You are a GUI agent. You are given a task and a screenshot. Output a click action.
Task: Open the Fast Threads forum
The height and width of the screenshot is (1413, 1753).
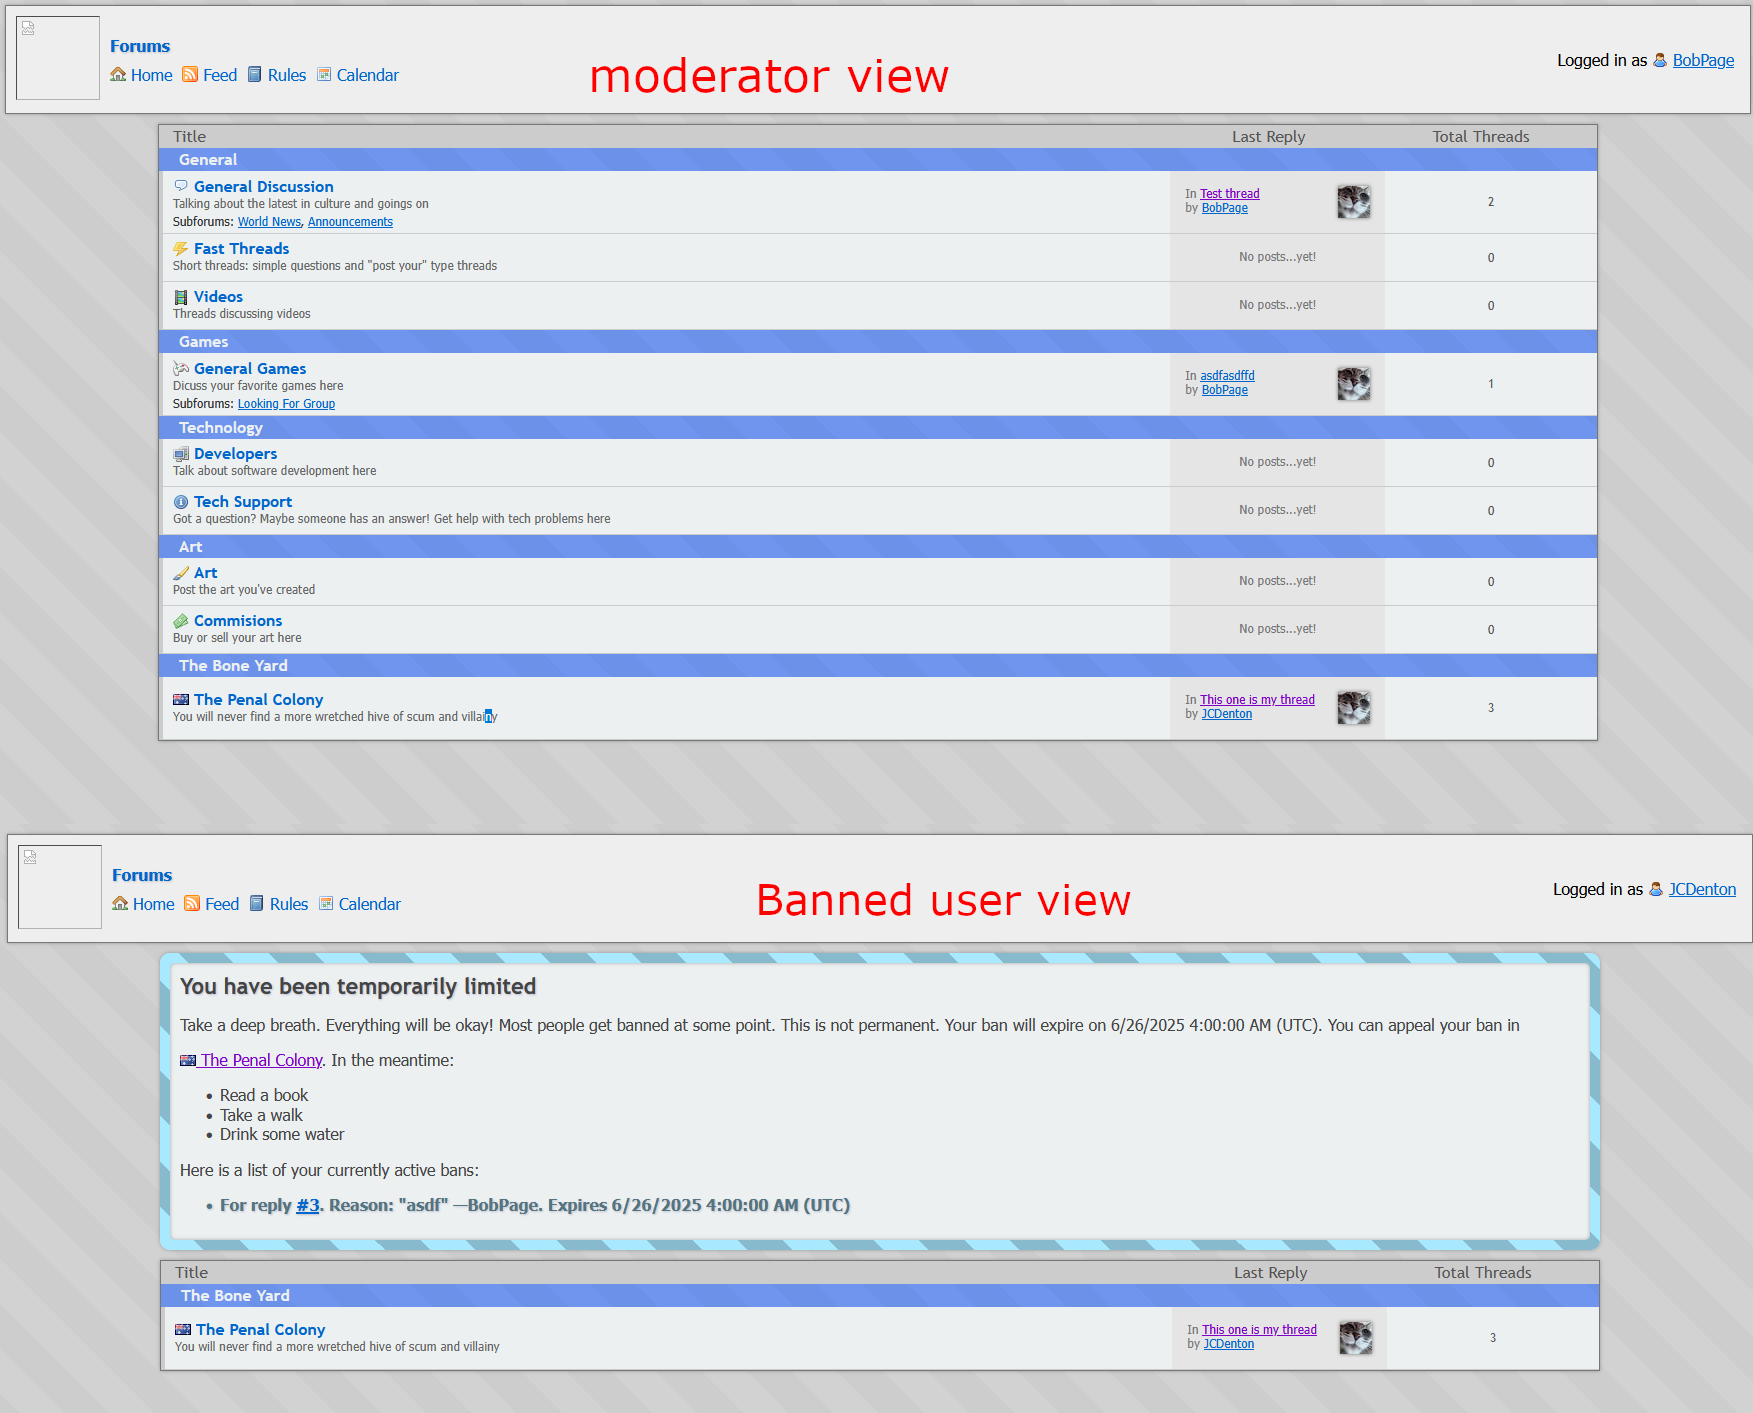(242, 249)
